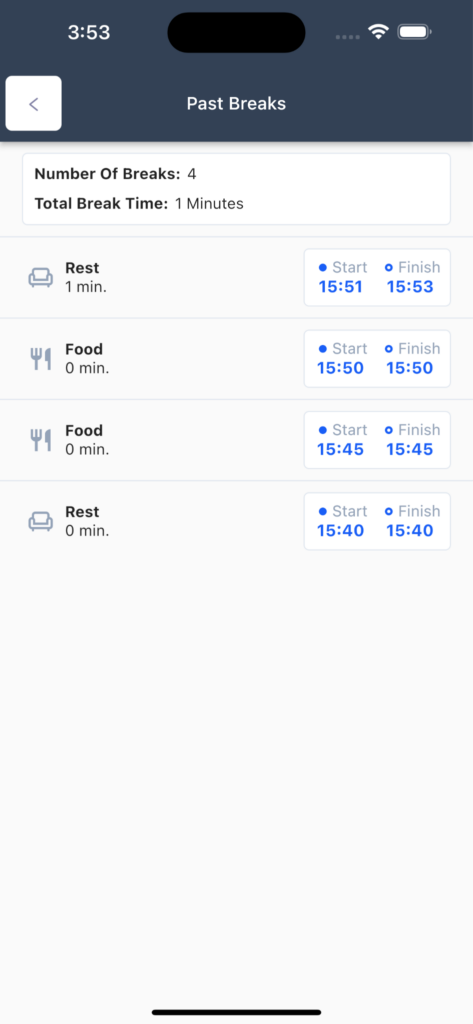Tap the 15:53 finish time
Screen dimensions: 473x1024
pyautogui.click(x=410, y=287)
